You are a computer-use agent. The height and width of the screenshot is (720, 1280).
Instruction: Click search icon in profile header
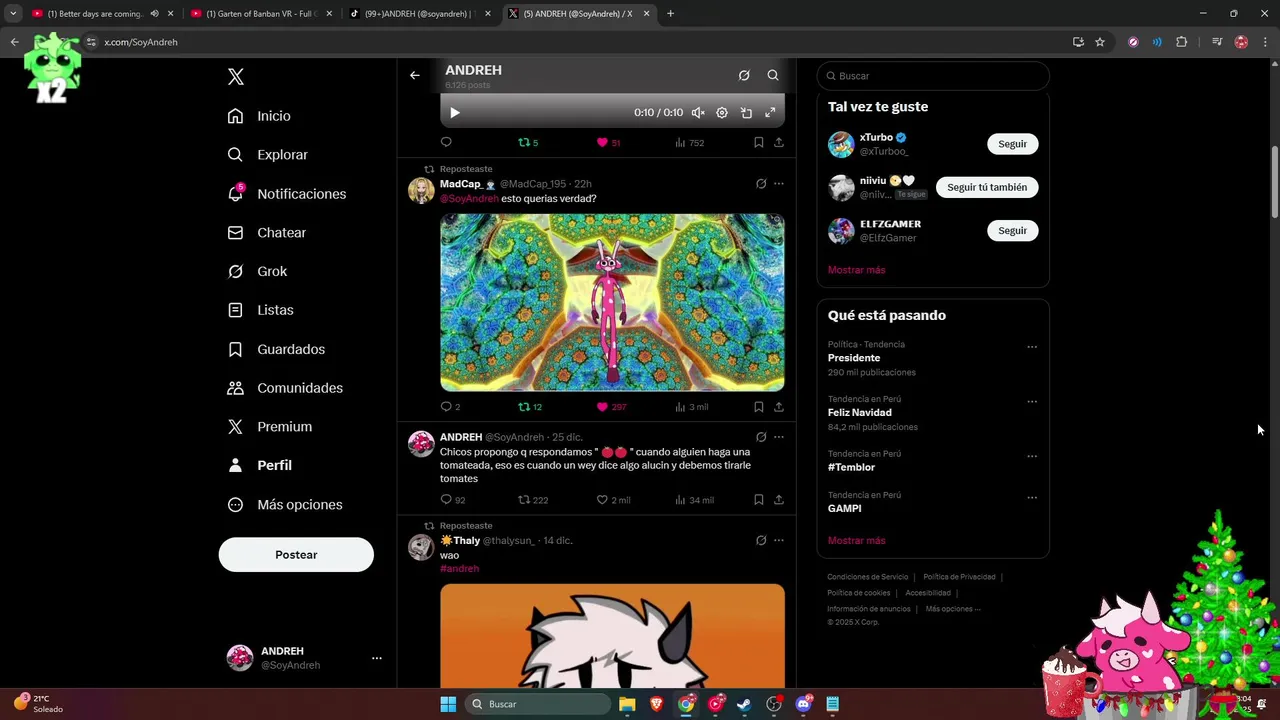pyautogui.click(x=773, y=75)
